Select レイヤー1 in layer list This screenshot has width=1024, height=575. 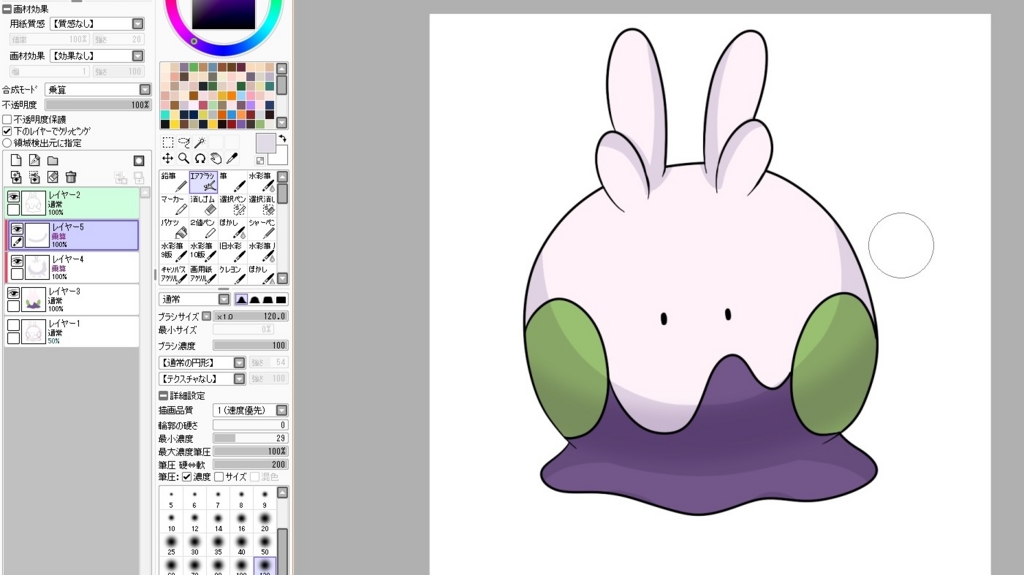point(72,332)
